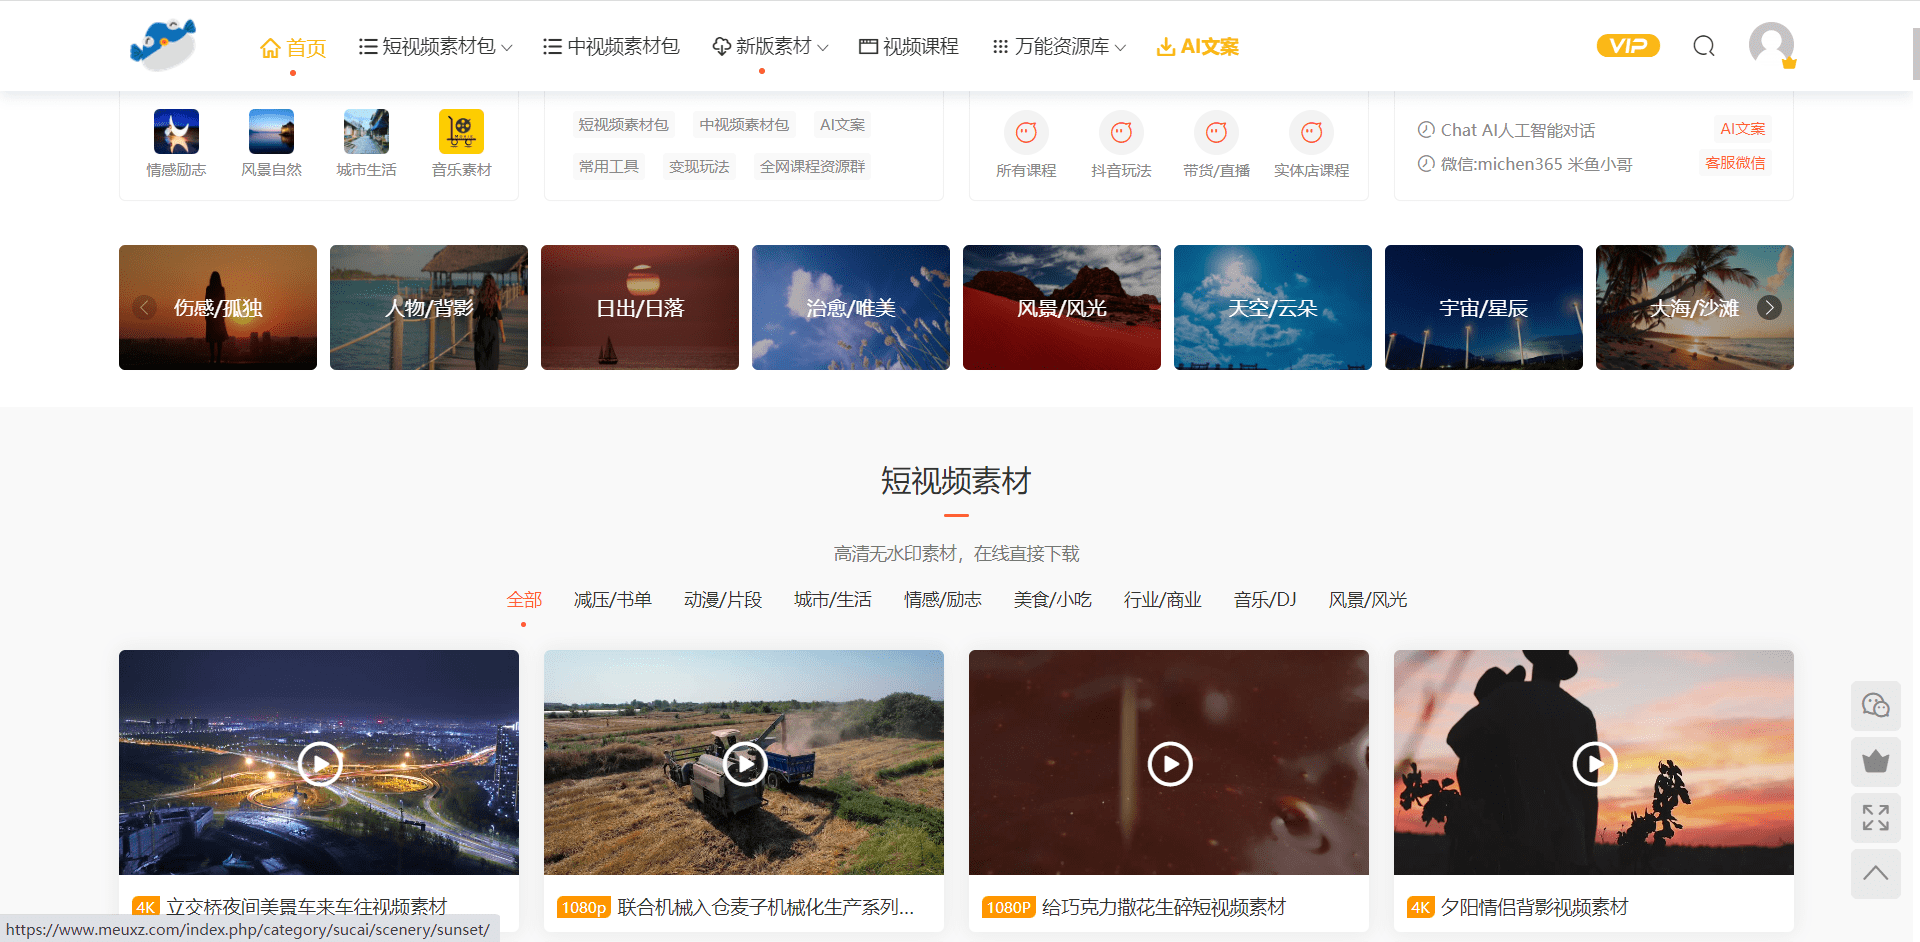This screenshot has height=942, width=1920.
Task: Open the 大海/沙滩 category thumbnail
Action: click(1695, 307)
